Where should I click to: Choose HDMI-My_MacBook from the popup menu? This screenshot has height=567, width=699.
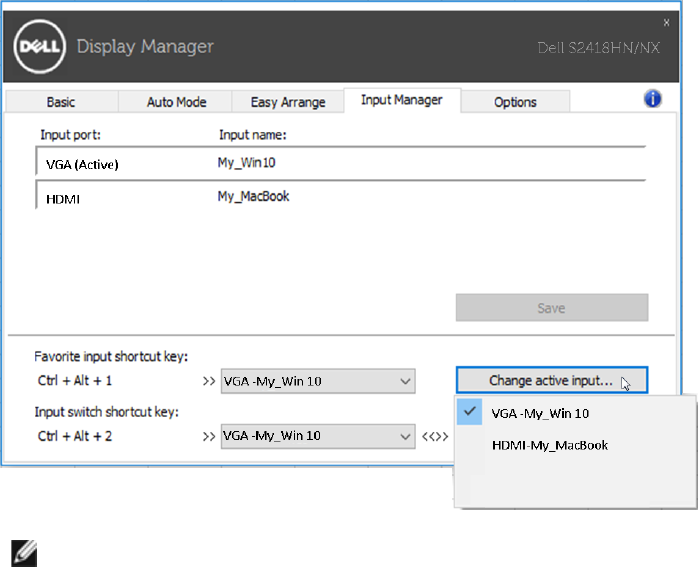pos(550,445)
